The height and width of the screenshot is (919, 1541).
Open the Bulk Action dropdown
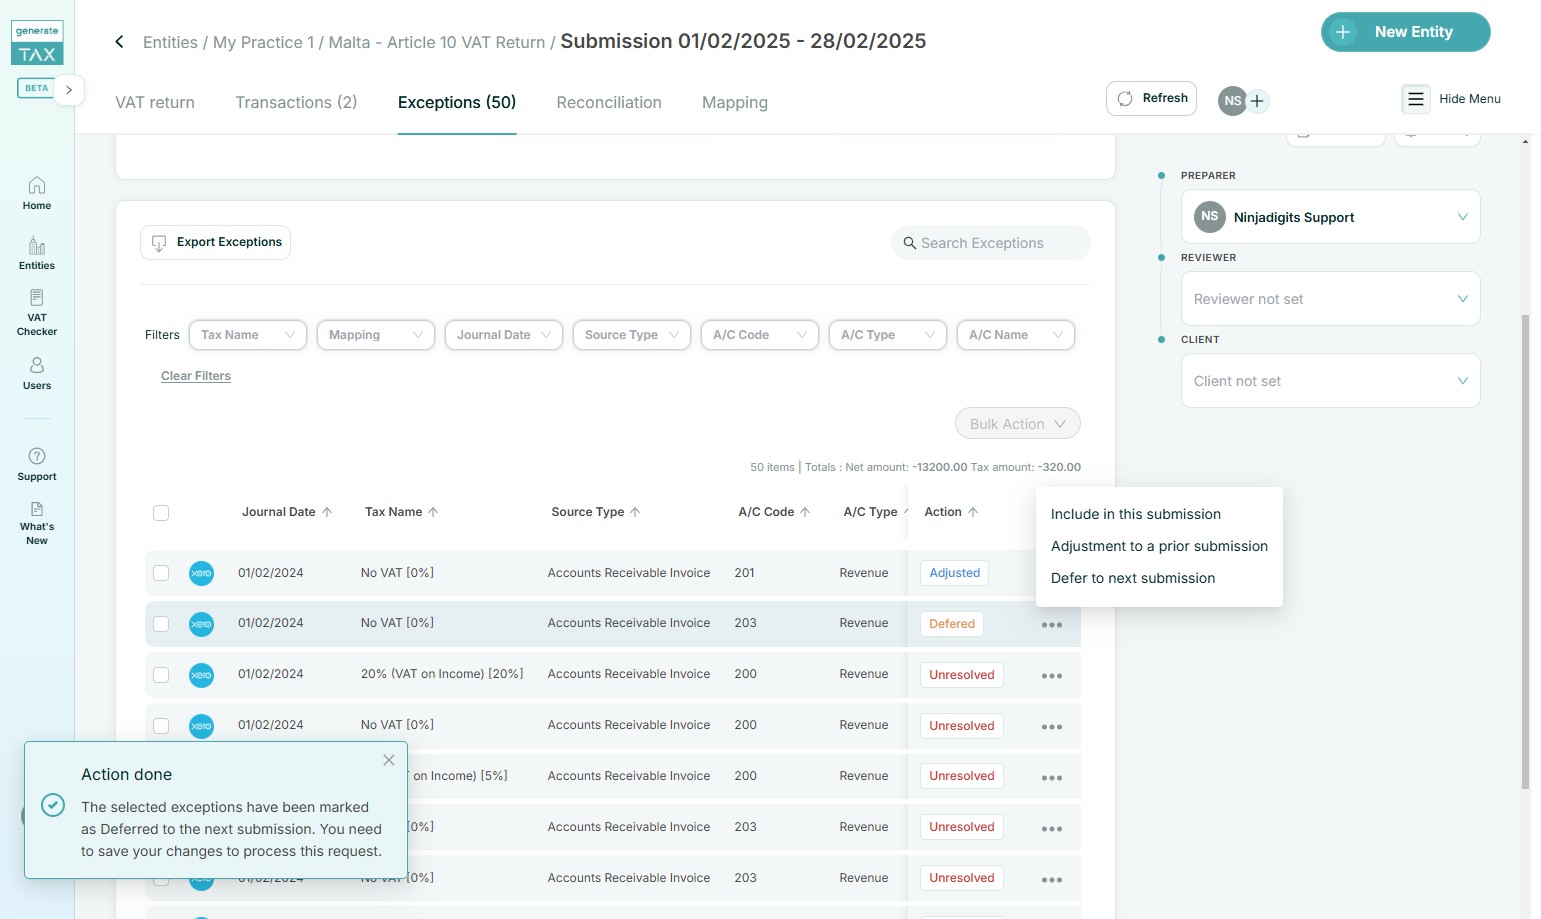1018,424
